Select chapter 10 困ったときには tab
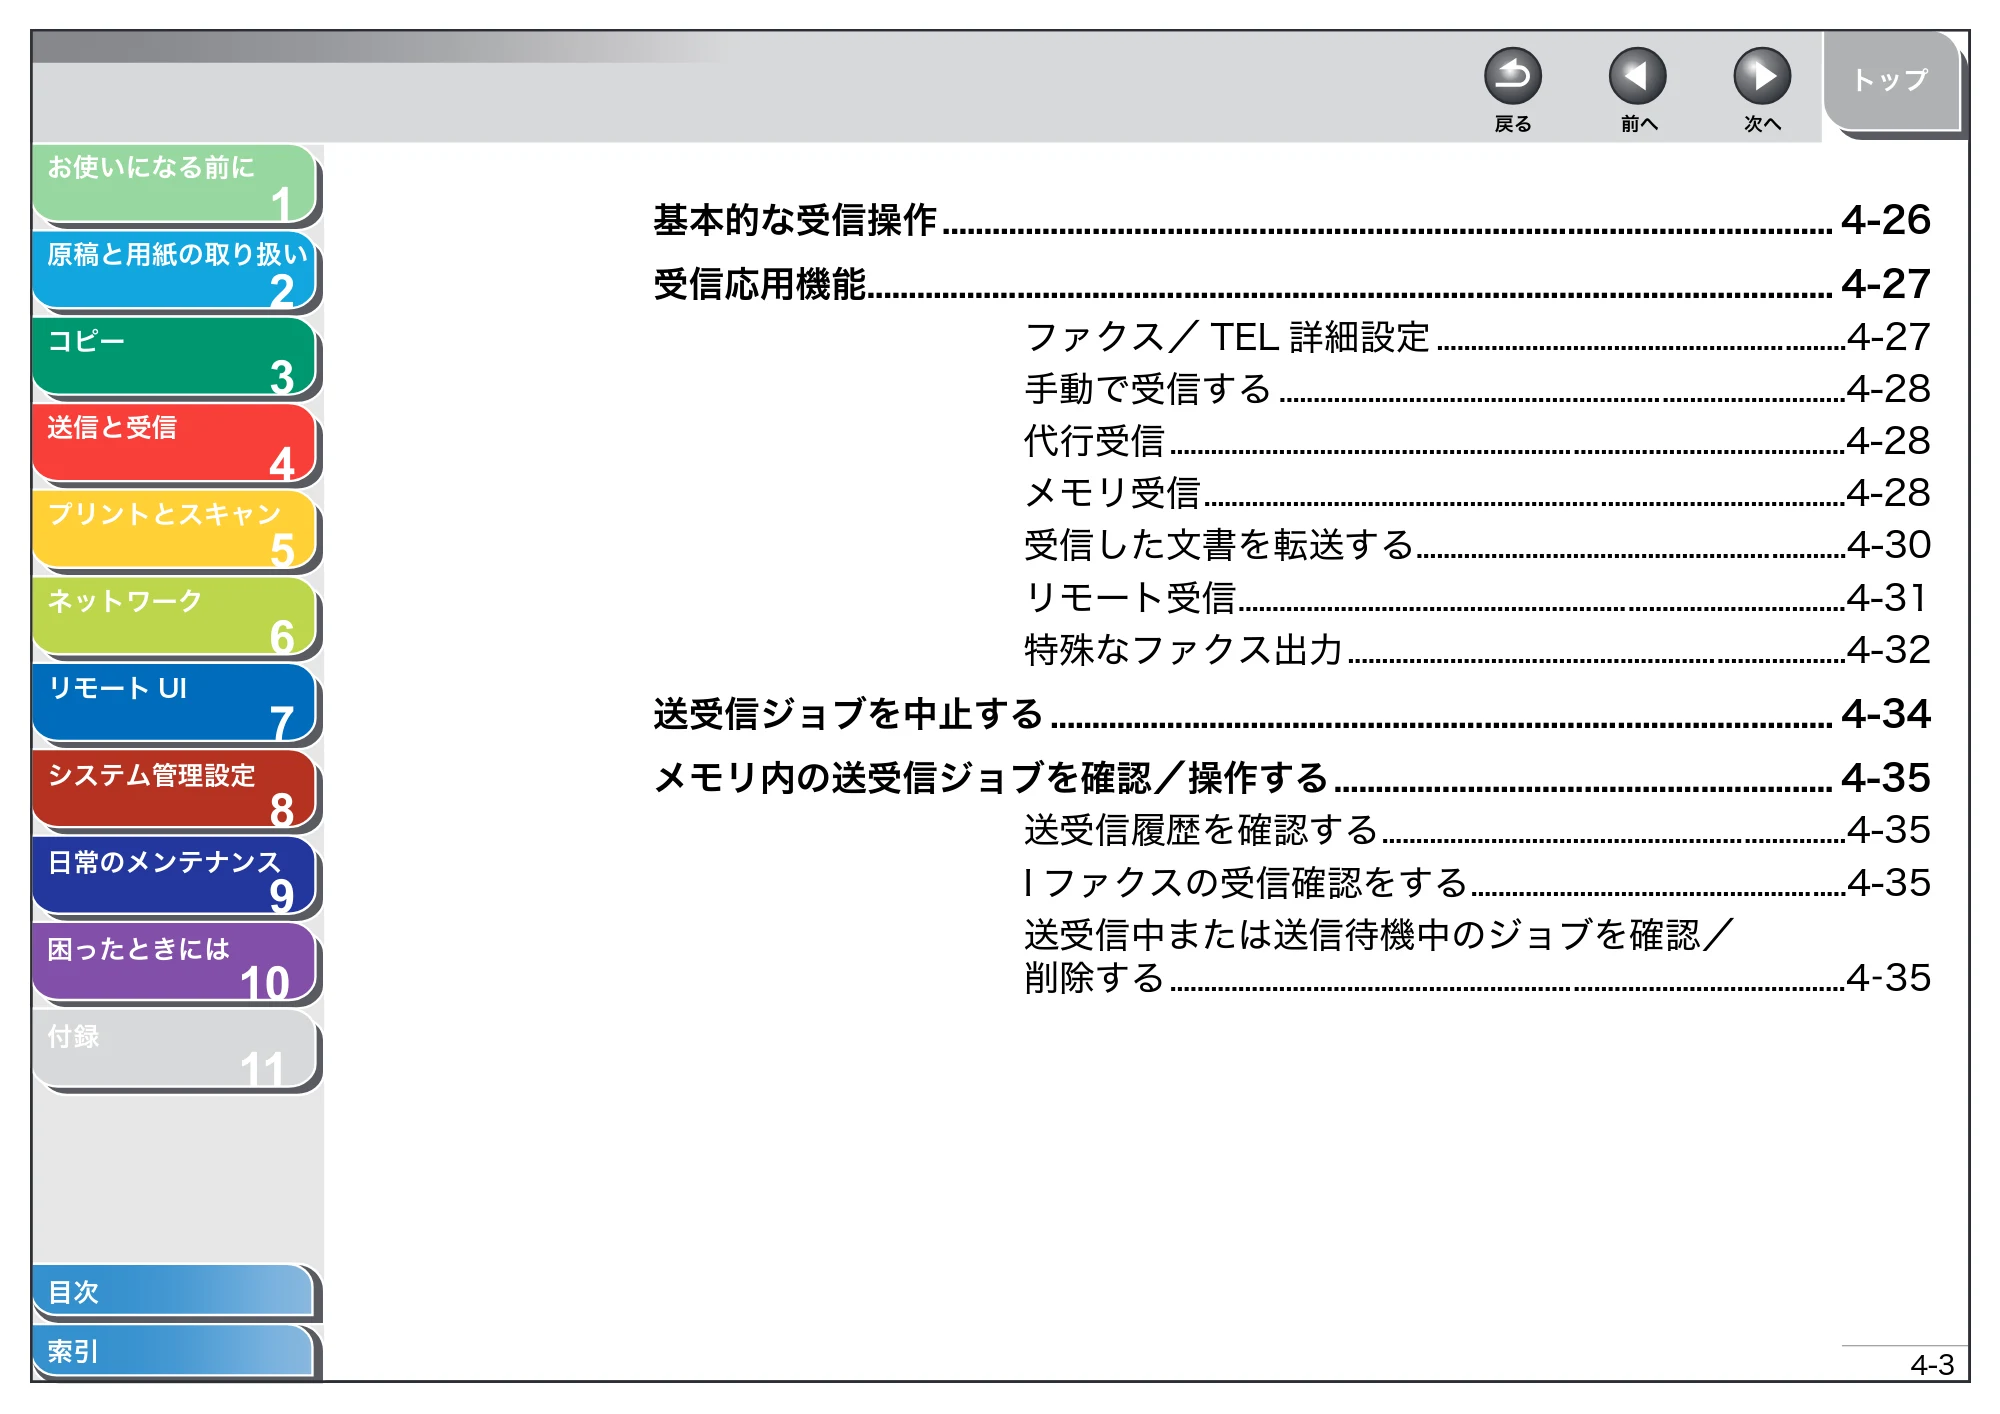The width and height of the screenshot is (2000, 1414). pyautogui.click(x=175, y=964)
